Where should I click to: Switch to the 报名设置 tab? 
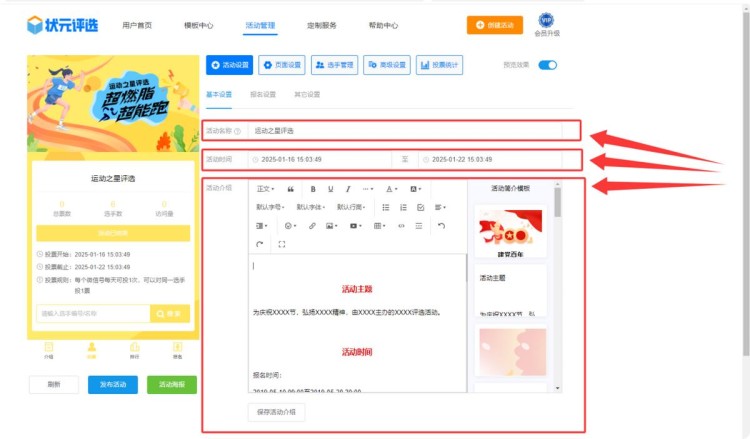click(263, 95)
